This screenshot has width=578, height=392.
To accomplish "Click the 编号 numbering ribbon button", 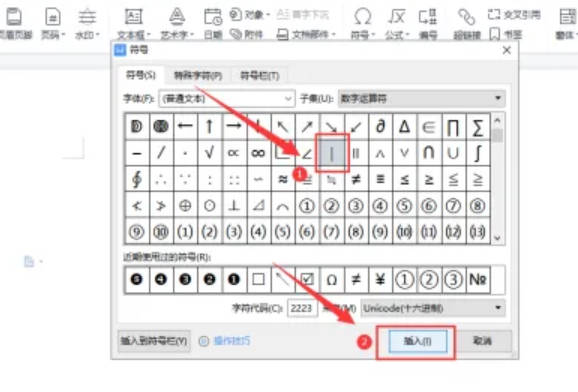I will pyautogui.click(x=428, y=23).
